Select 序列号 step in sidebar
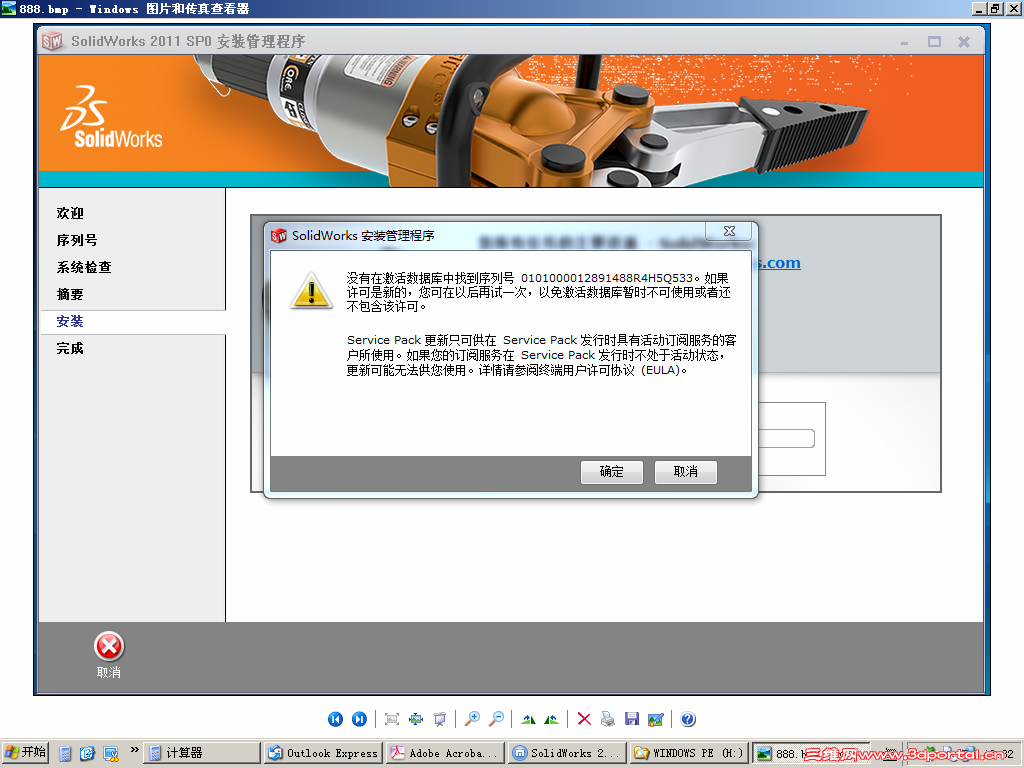 [77, 240]
